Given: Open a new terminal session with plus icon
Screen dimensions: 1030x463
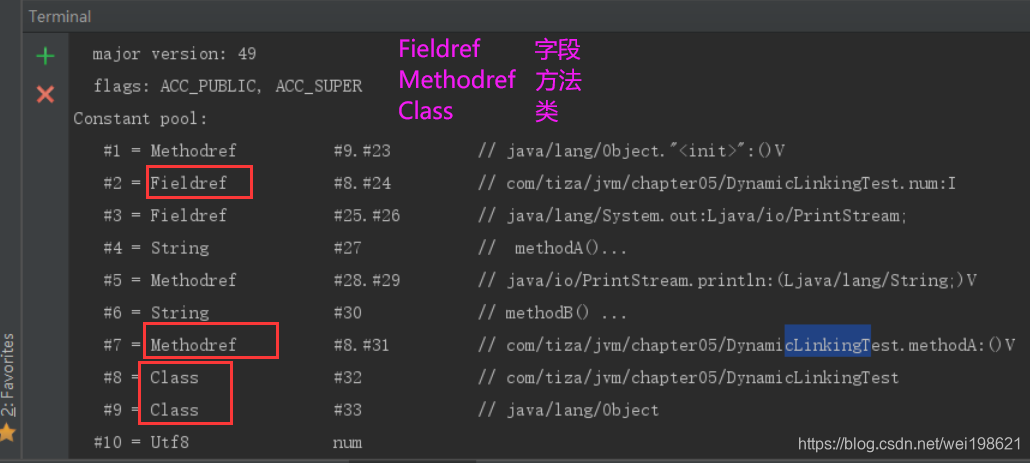Looking at the screenshot, I should pyautogui.click(x=45, y=56).
